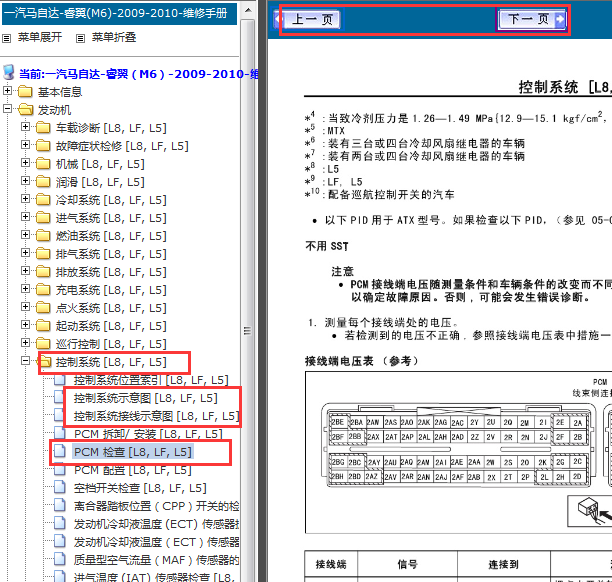Image resolution: width=612 pixels, height=582 pixels.
Task: Open 质量型空气流量 (MAF) 传感器 page
Action: [157, 560]
